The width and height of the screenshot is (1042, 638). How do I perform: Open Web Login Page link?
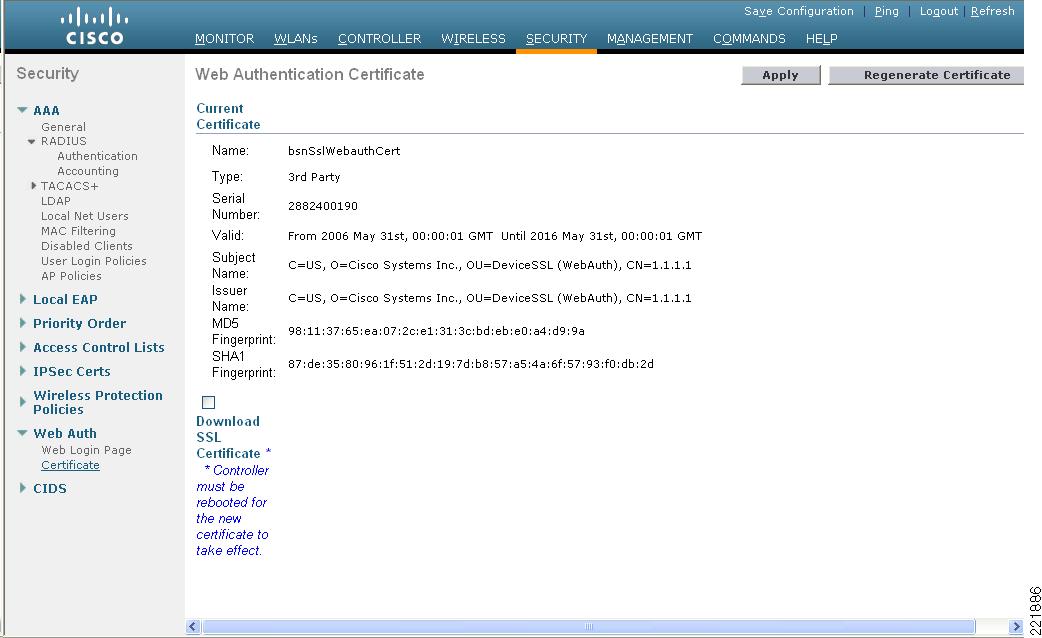pyautogui.click(x=86, y=450)
